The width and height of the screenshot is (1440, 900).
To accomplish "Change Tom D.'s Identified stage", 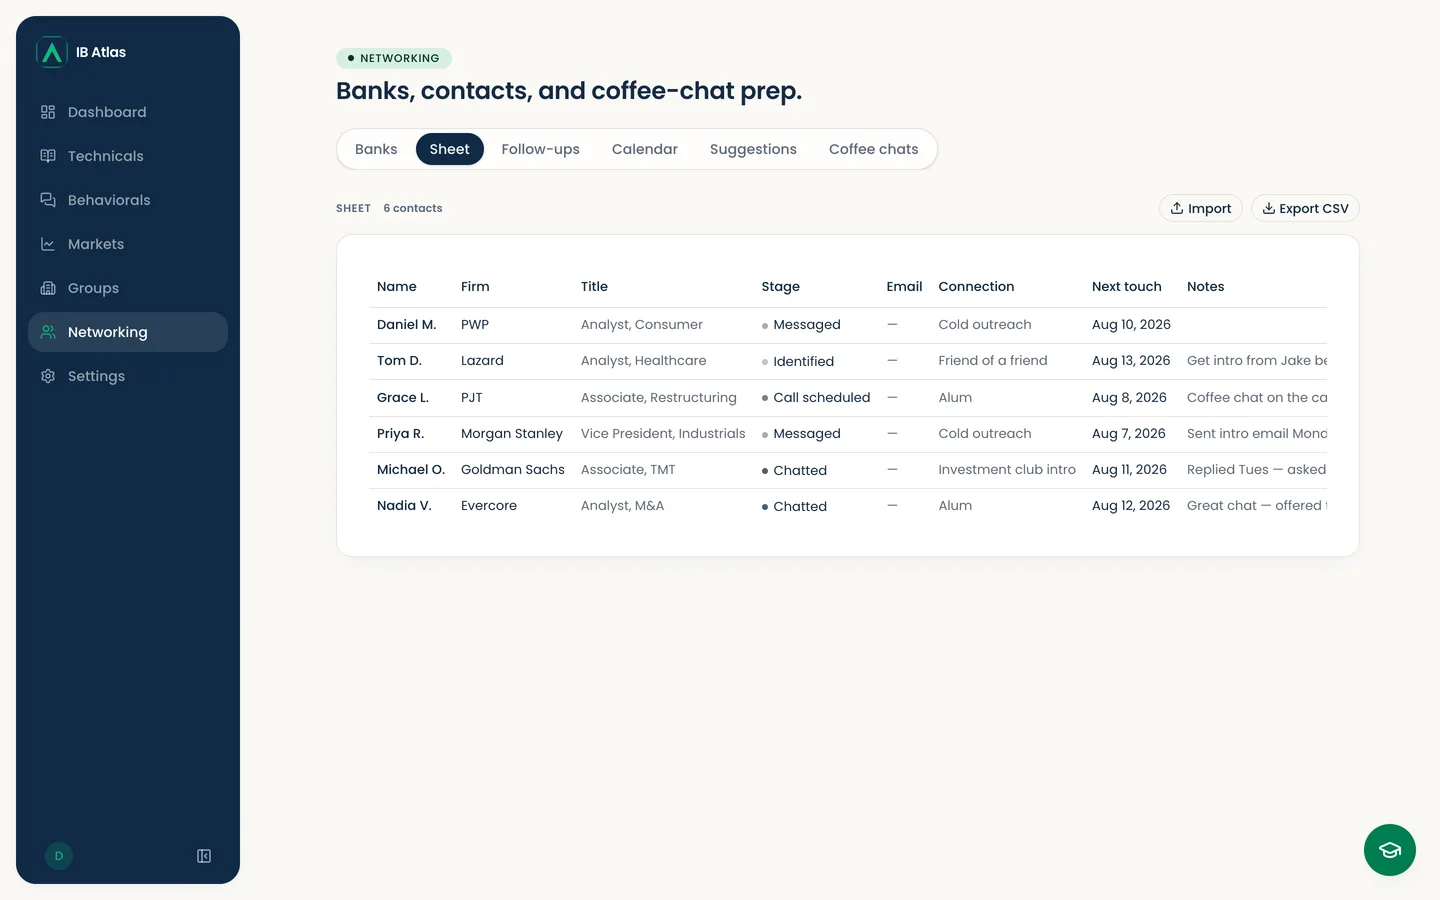I will [x=798, y=362].
